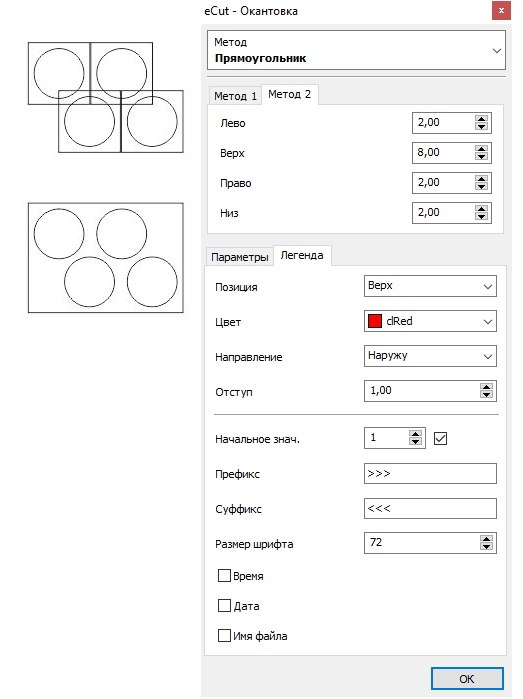Uncheck the Начальное знач. checkbox
The image size is (523, 699).
point(441,438)
